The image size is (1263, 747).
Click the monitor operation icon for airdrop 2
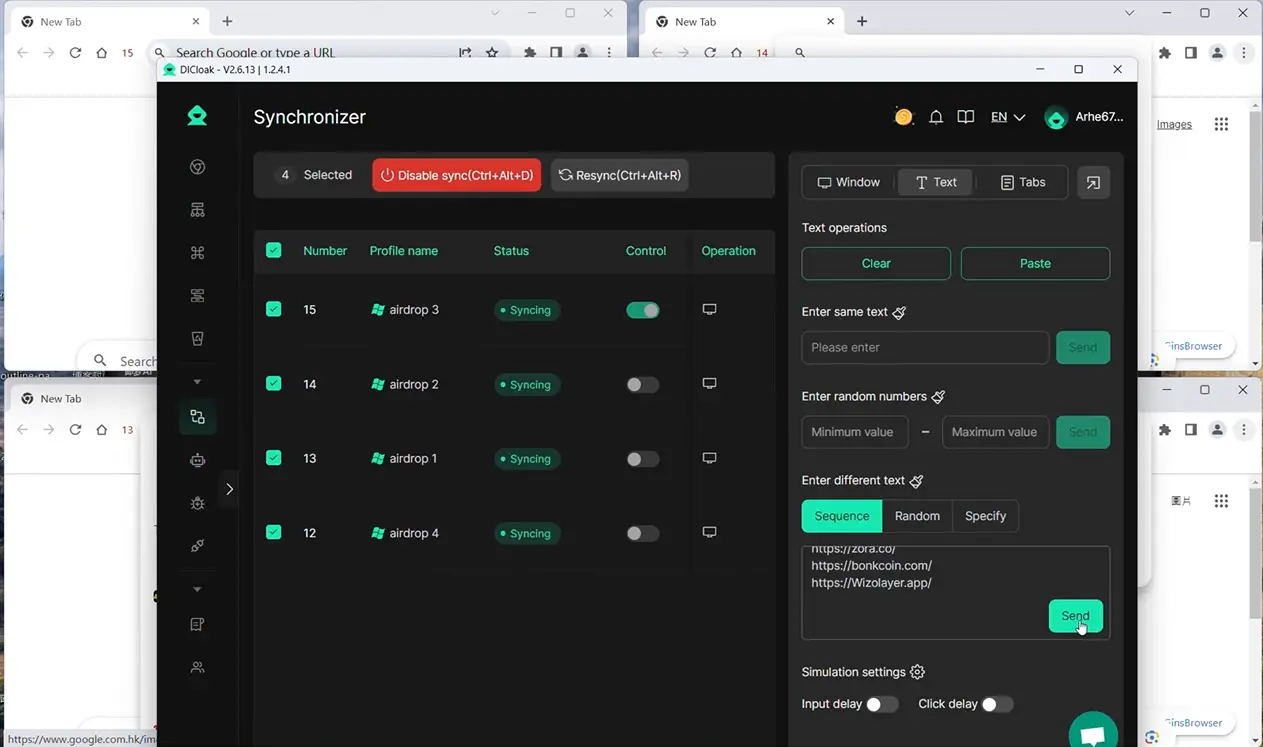(709, 384)
